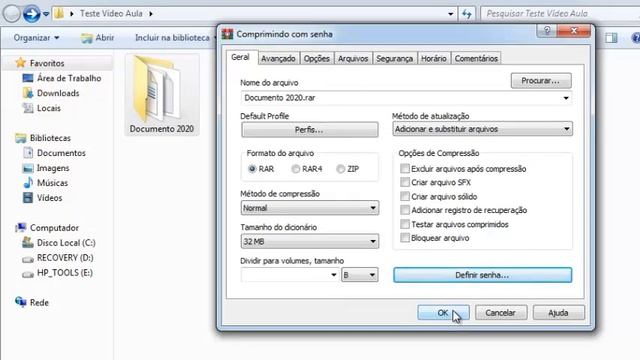Switch to the Comentários tab
This screenshot has width=640, height=360.
(x=476, y=58)
